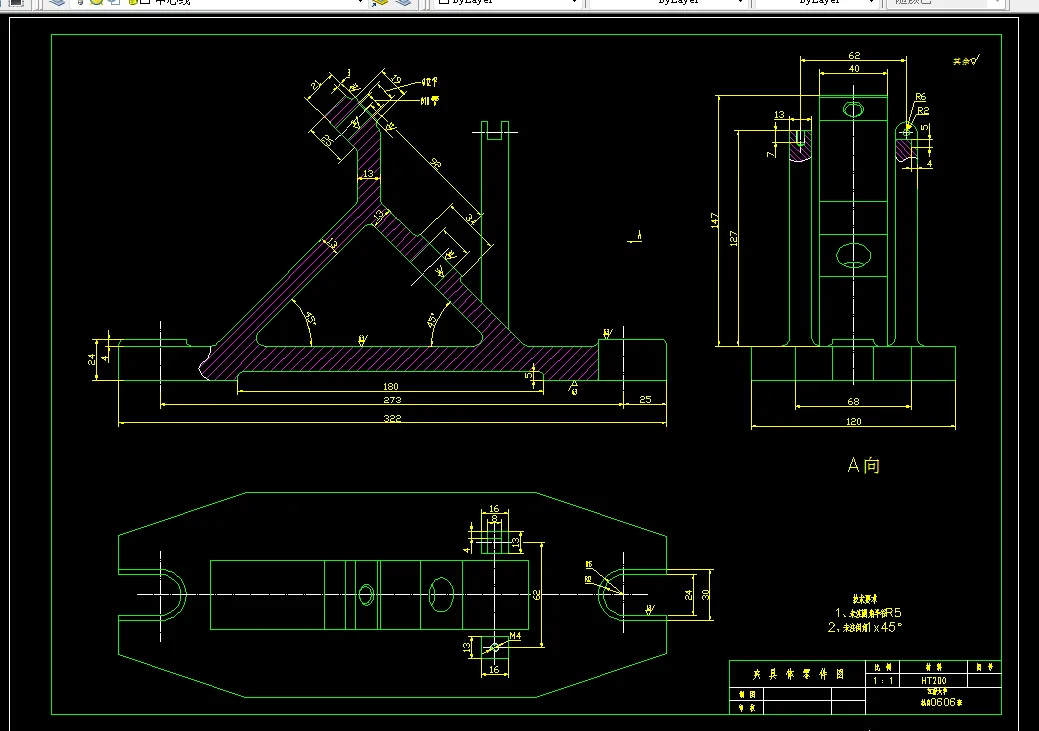Select the 24 slot dimension in top view
The image size is (1039, 731).
[x=688, y=595]
